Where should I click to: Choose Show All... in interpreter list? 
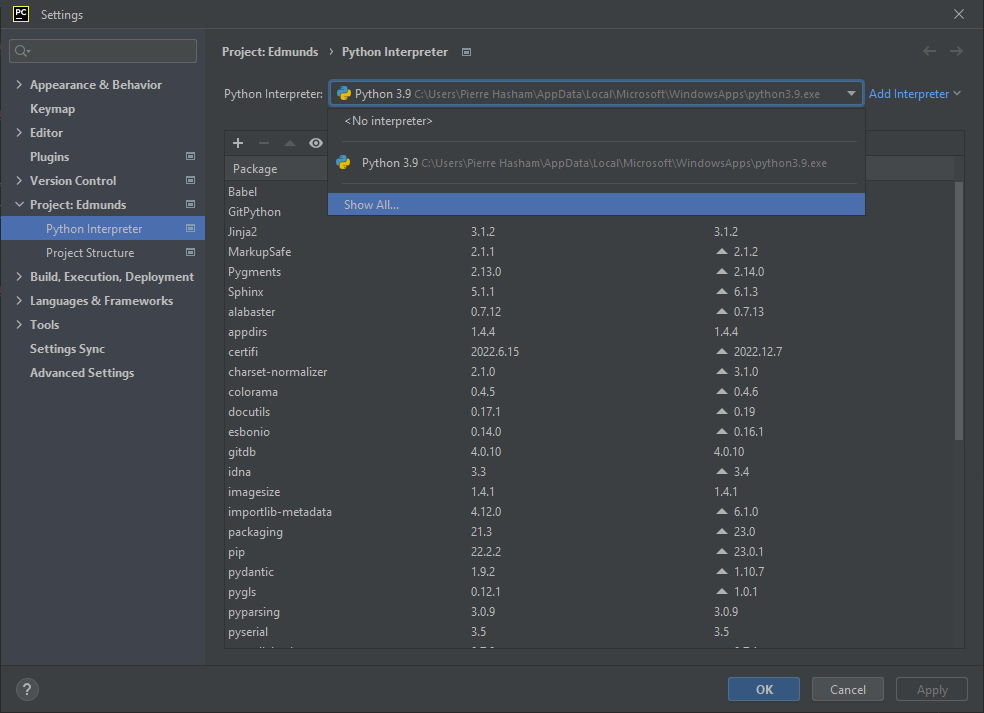pyautogui.click(x=596, y=205)
